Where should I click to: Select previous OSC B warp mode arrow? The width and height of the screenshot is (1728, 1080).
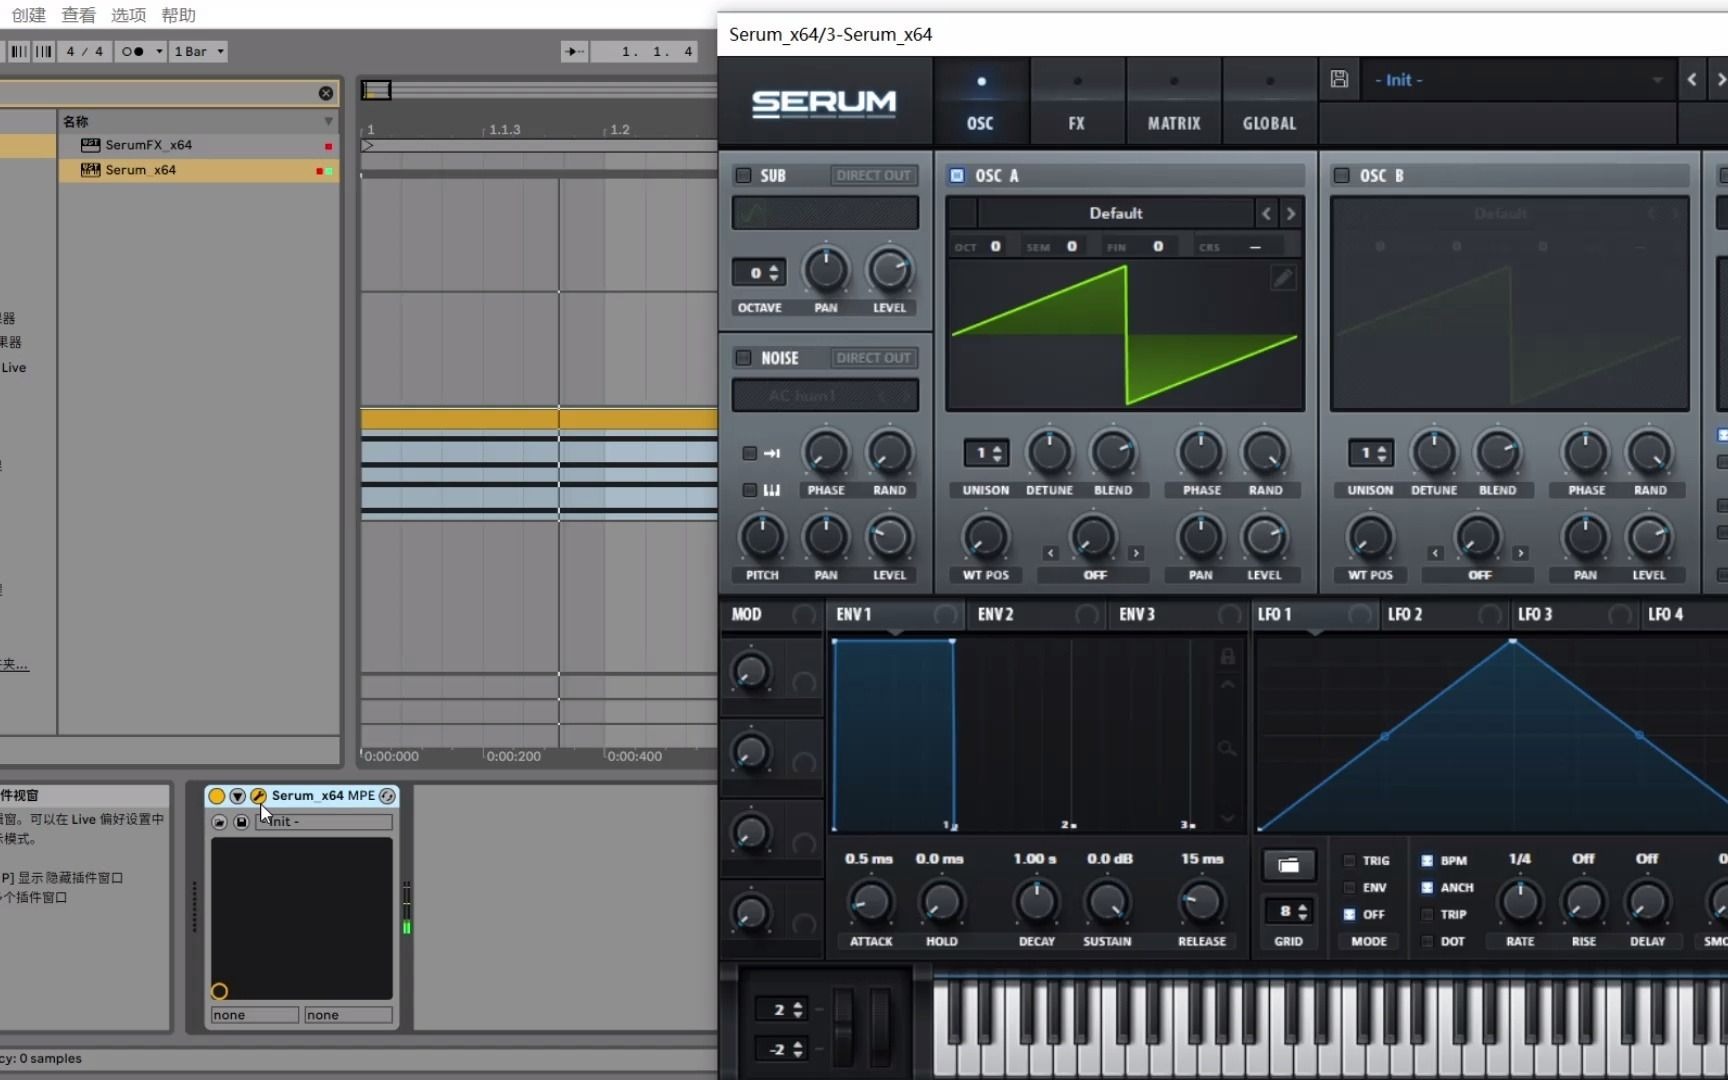click(x=1435, y=553)
